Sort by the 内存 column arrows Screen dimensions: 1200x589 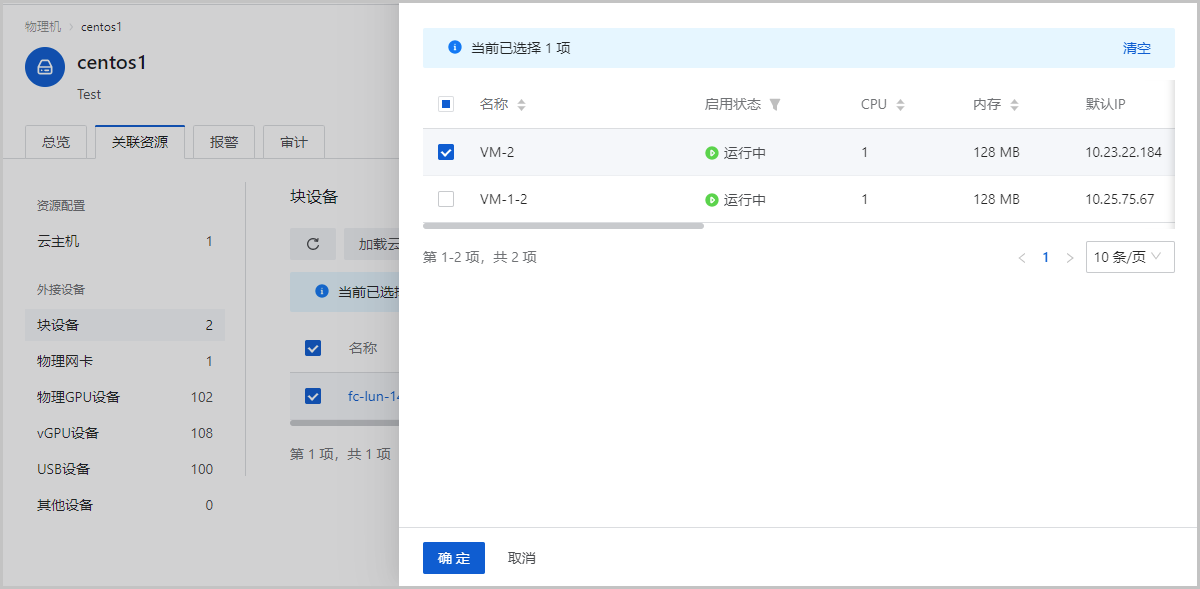point(1014,105)
